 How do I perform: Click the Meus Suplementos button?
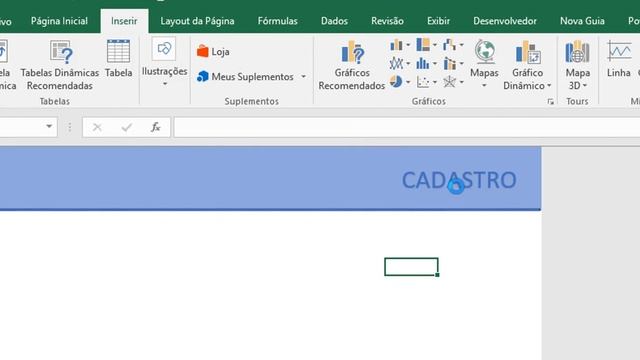245,77
